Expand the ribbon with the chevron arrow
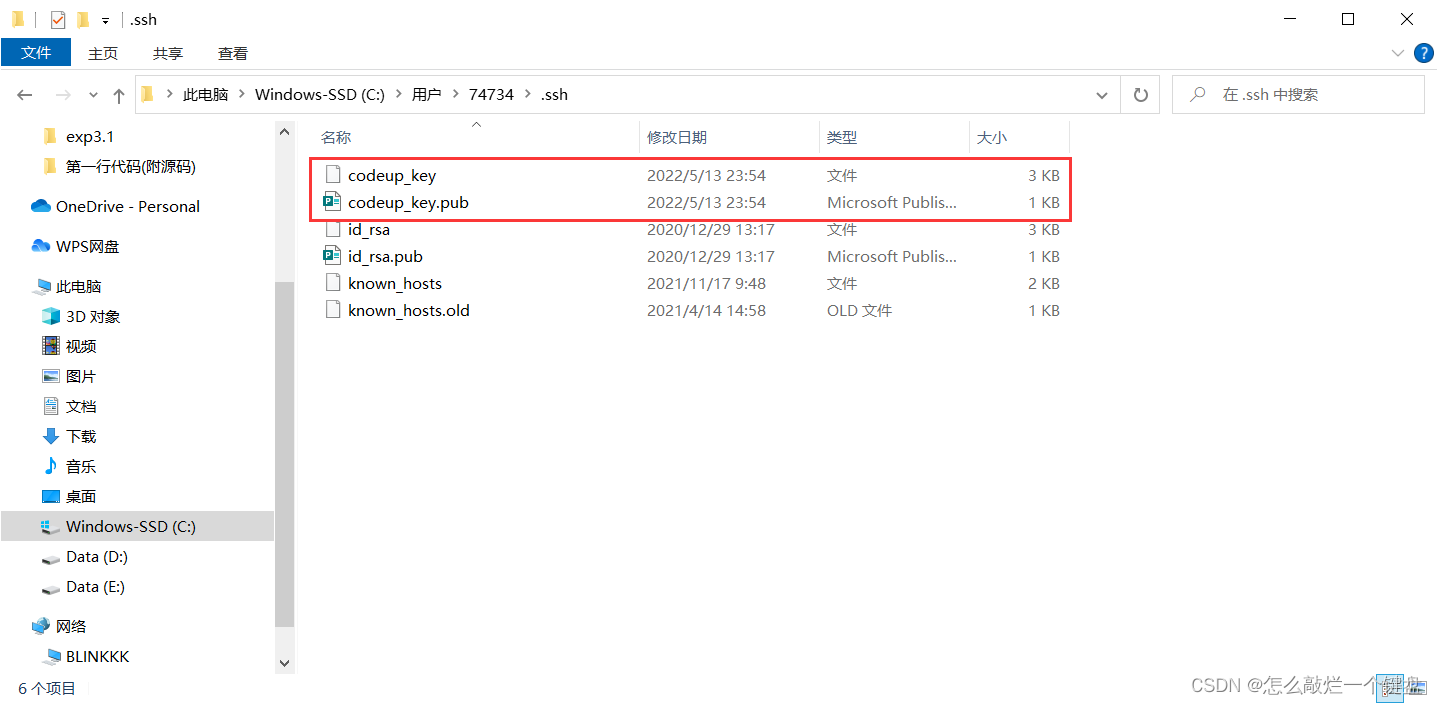The width and height of the screenshot is (1438, 704). click(1397, 53)
